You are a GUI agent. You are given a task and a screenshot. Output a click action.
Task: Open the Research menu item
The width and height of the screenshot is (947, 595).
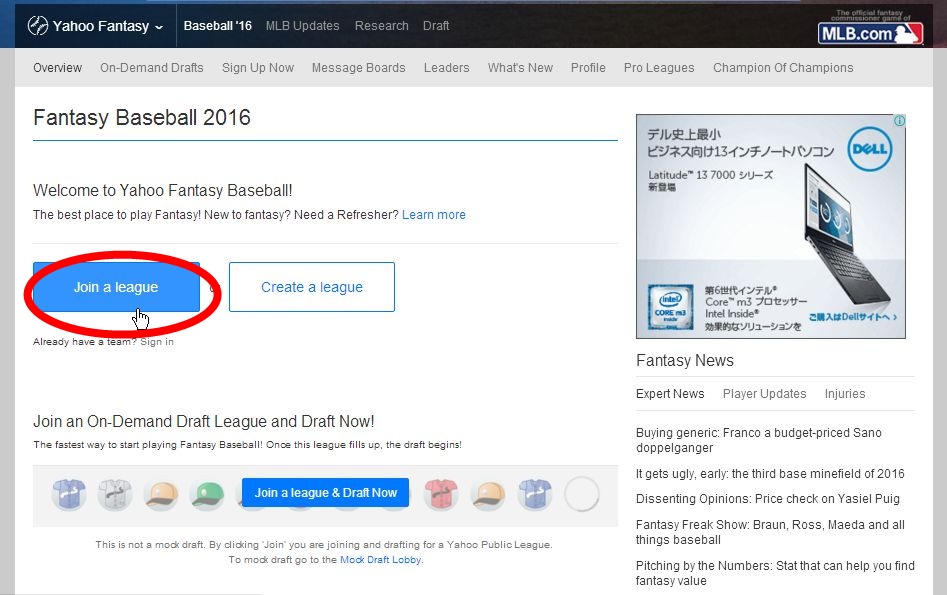click(x=382, y=26)
